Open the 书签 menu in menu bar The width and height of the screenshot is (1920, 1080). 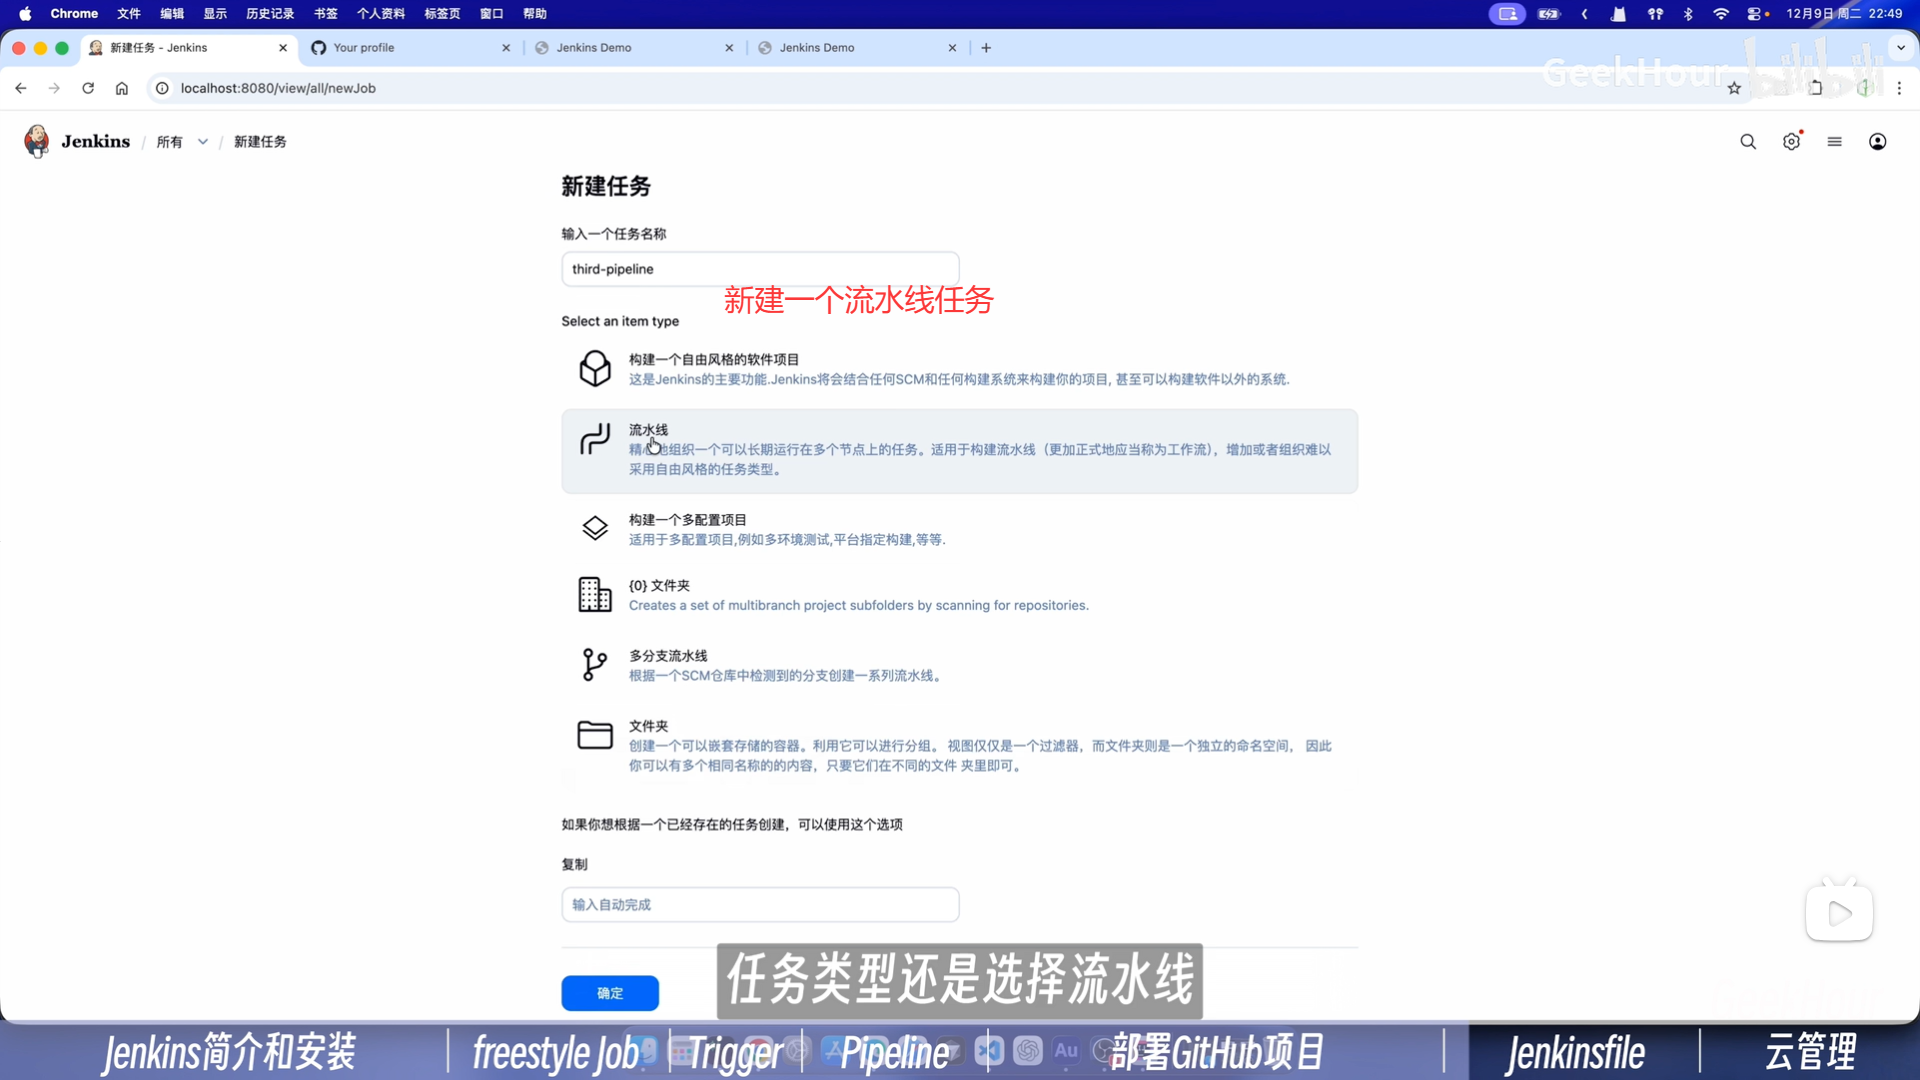pyautogui.click(x=325, y=14)
